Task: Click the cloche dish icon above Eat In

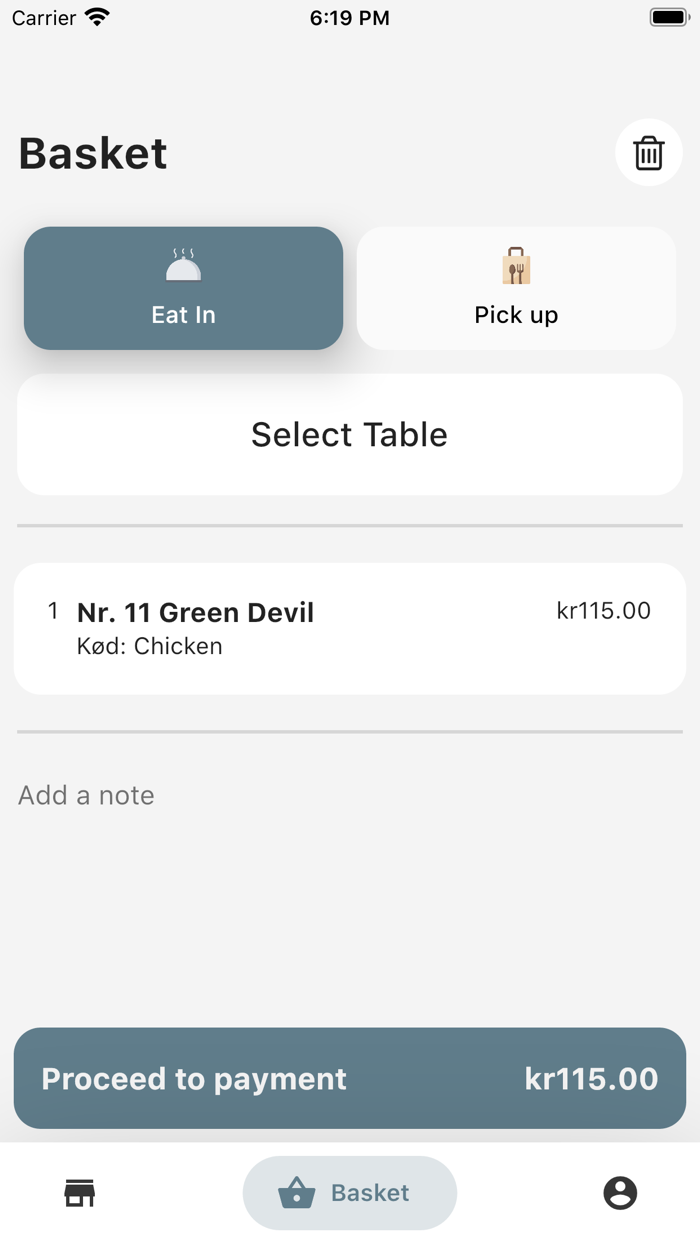Action: tap(183, 266)
